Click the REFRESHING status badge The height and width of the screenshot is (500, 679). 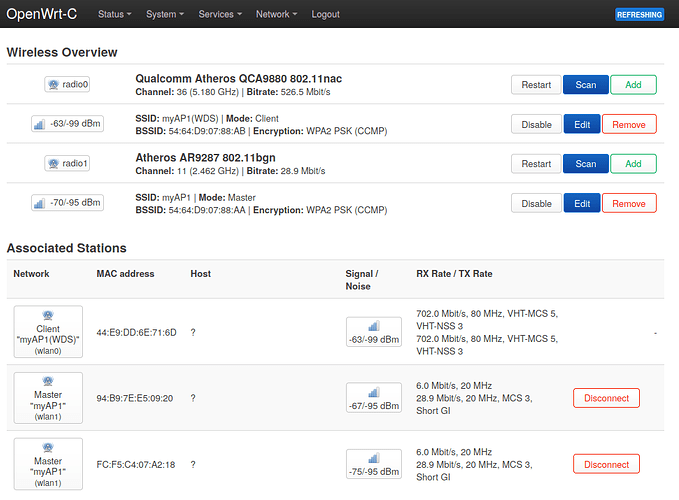click(x=640, y=15)
